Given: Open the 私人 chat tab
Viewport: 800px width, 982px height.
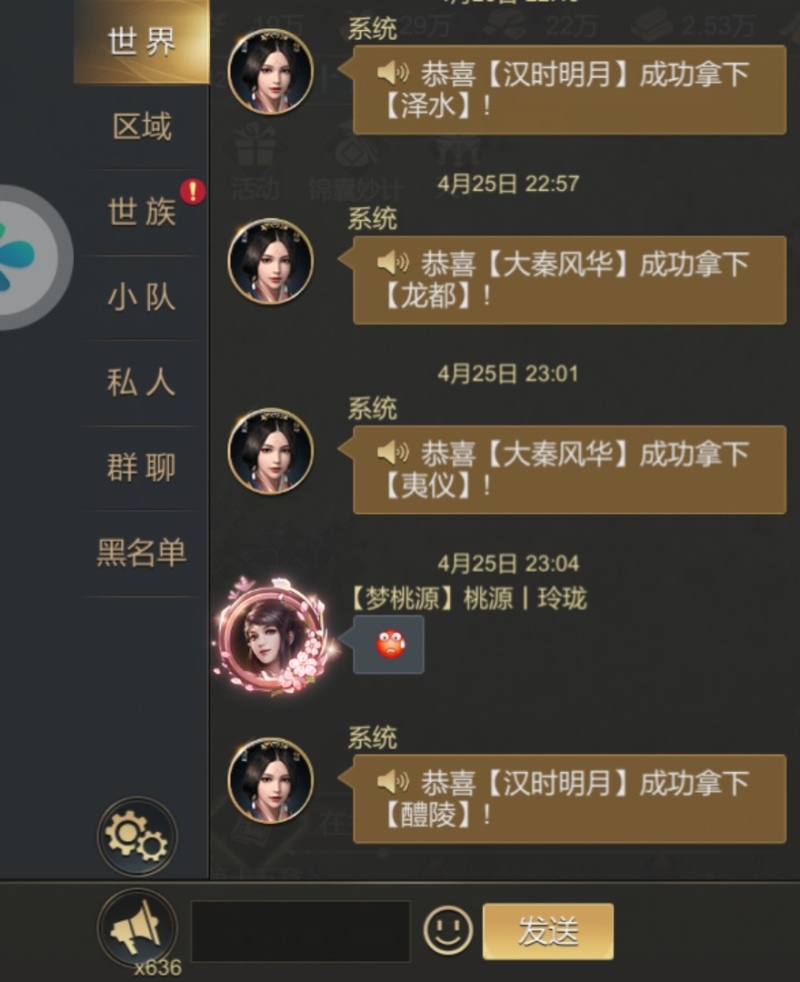Looking at the screenshot, I should tap(142, 382).
